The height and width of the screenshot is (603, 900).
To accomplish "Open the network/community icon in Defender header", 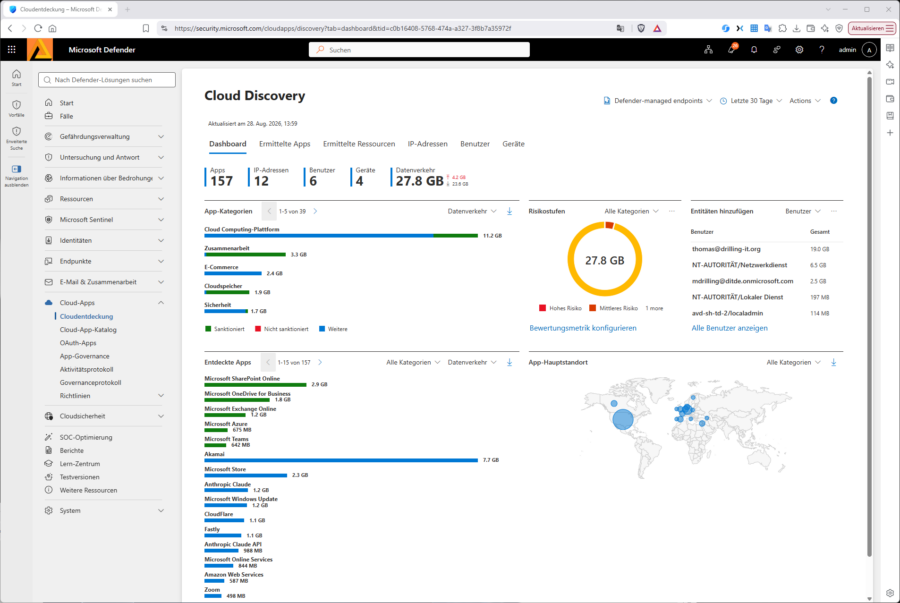I will [x=708, y=50].
